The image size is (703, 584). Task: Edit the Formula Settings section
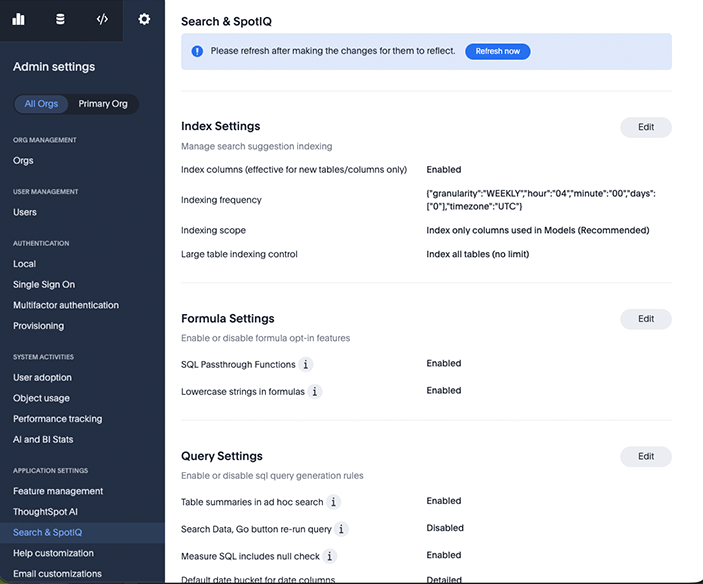646,319
